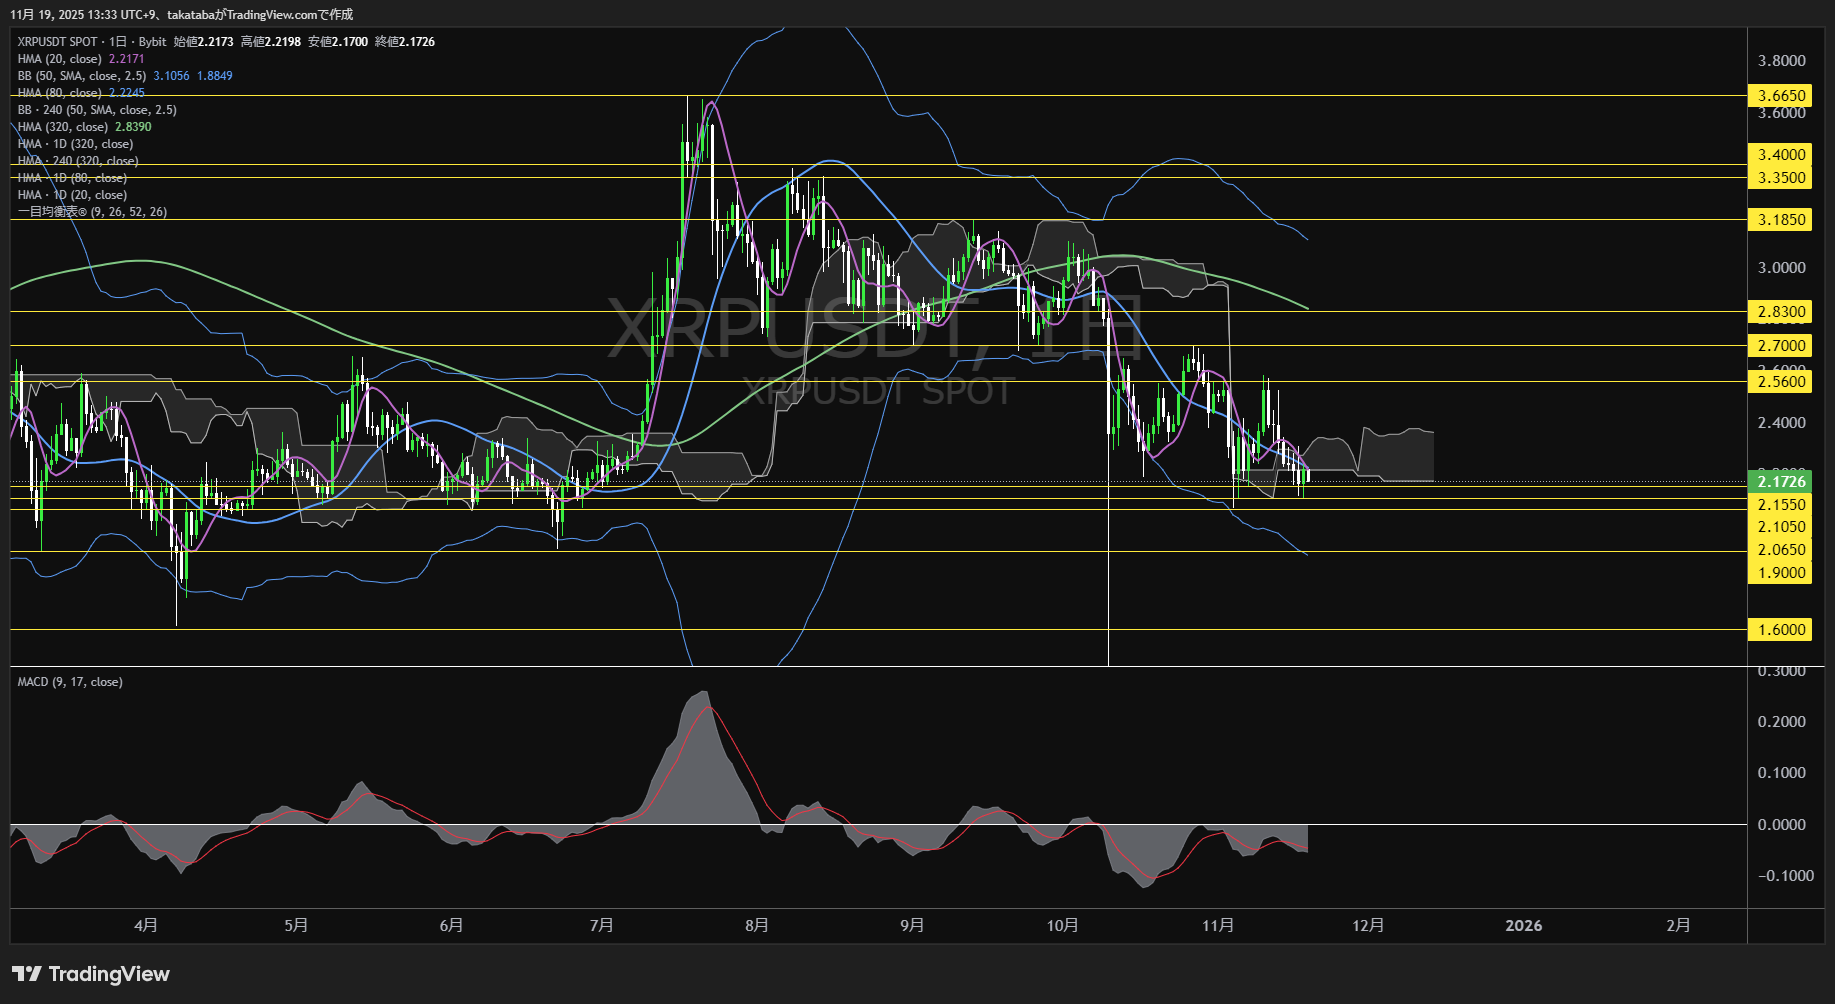Select the MACD (9, 17, close) pane legend
Image resolution: width=1835 pixels, height=1004 pixels.
pyautogui.click(x=70, y=681)
